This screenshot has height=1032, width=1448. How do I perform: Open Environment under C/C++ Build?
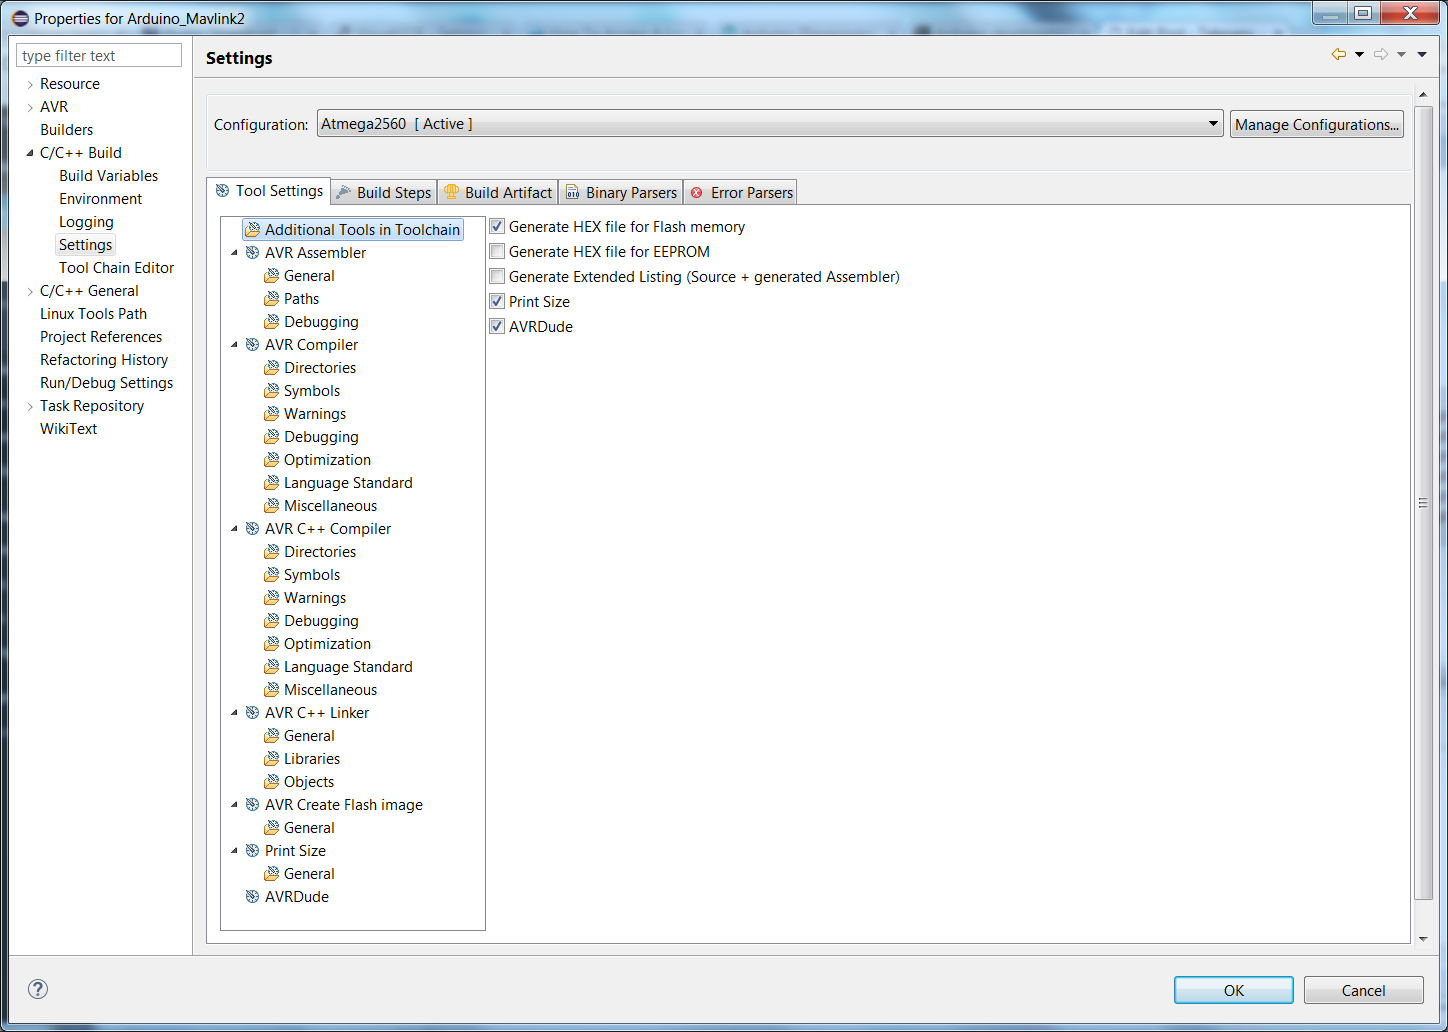[x=100, y=199]
